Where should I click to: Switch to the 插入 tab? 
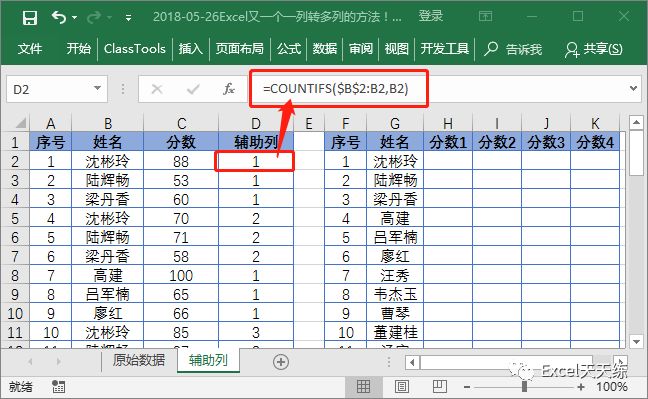coord(191,49)
